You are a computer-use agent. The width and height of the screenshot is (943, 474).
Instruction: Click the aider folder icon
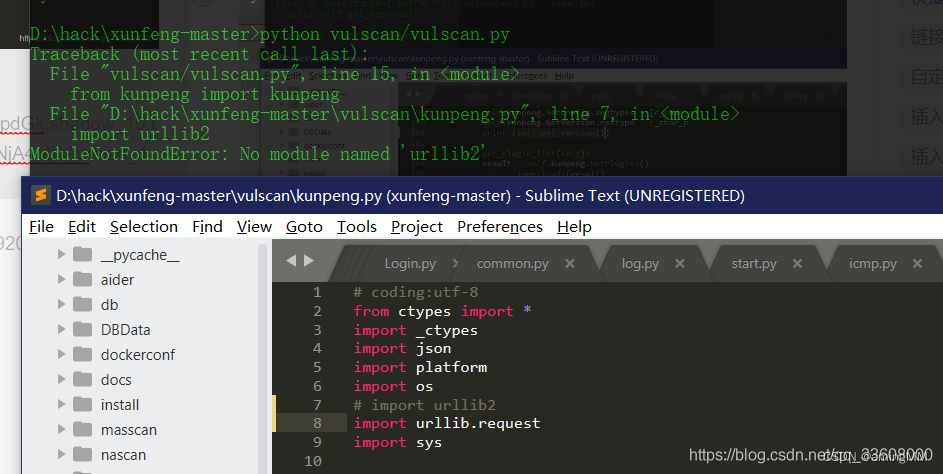coord(82,279)
